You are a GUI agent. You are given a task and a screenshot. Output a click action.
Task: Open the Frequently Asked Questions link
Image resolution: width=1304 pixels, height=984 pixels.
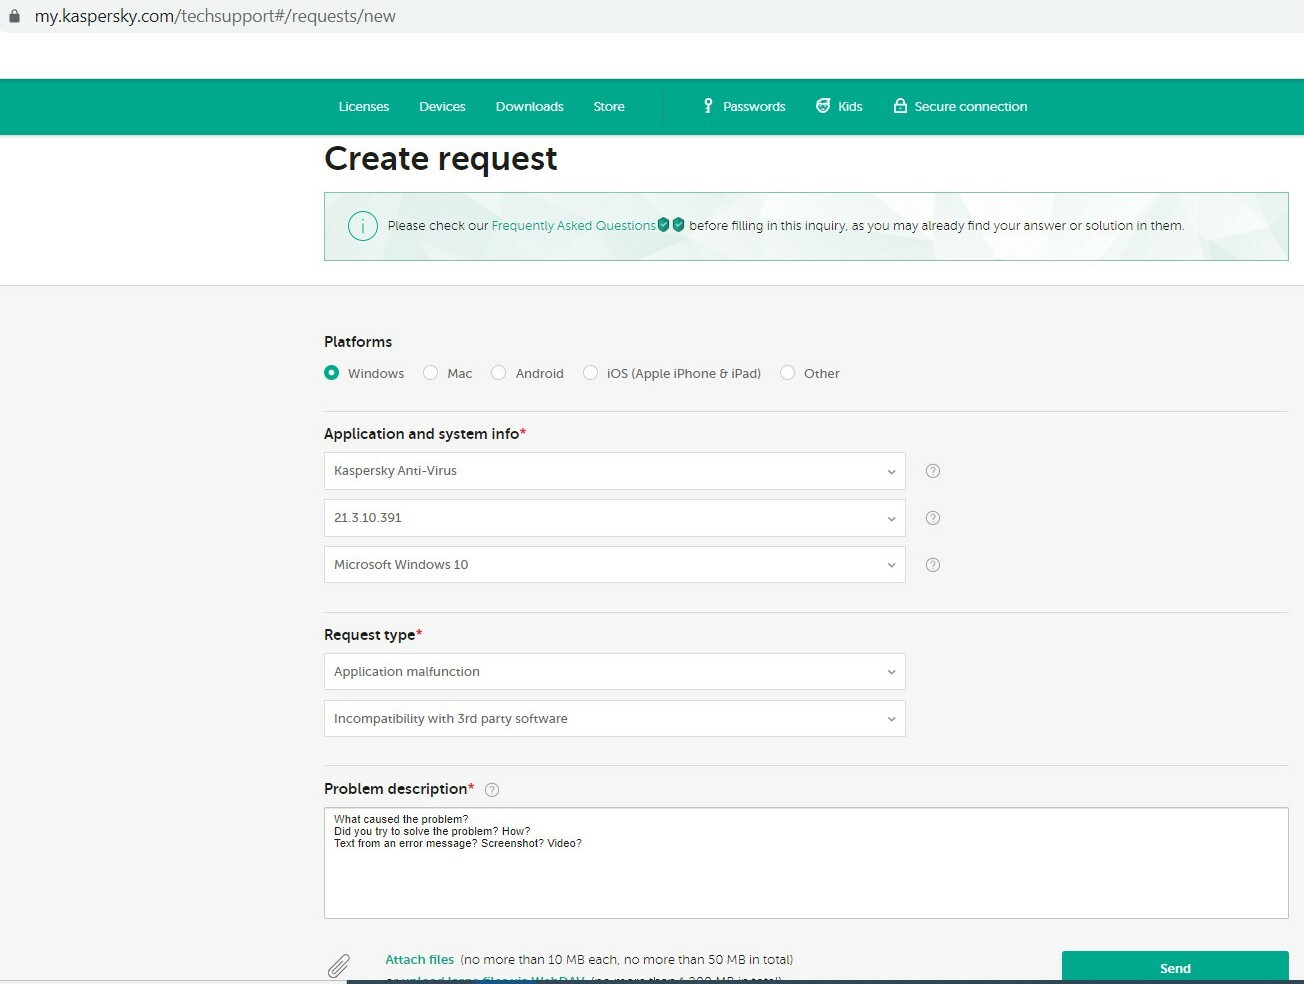[574, 226]
